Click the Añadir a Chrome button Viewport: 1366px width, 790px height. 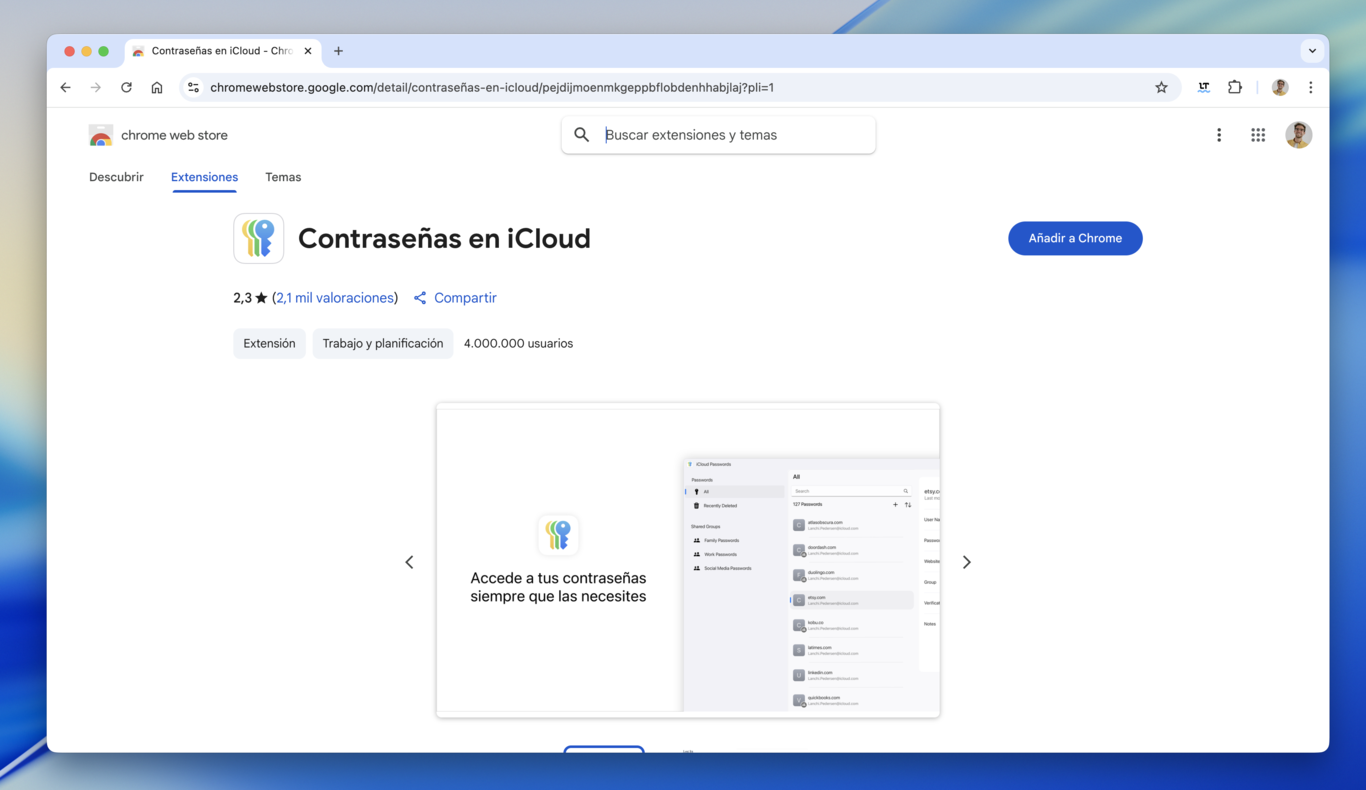click(1075, 238)
